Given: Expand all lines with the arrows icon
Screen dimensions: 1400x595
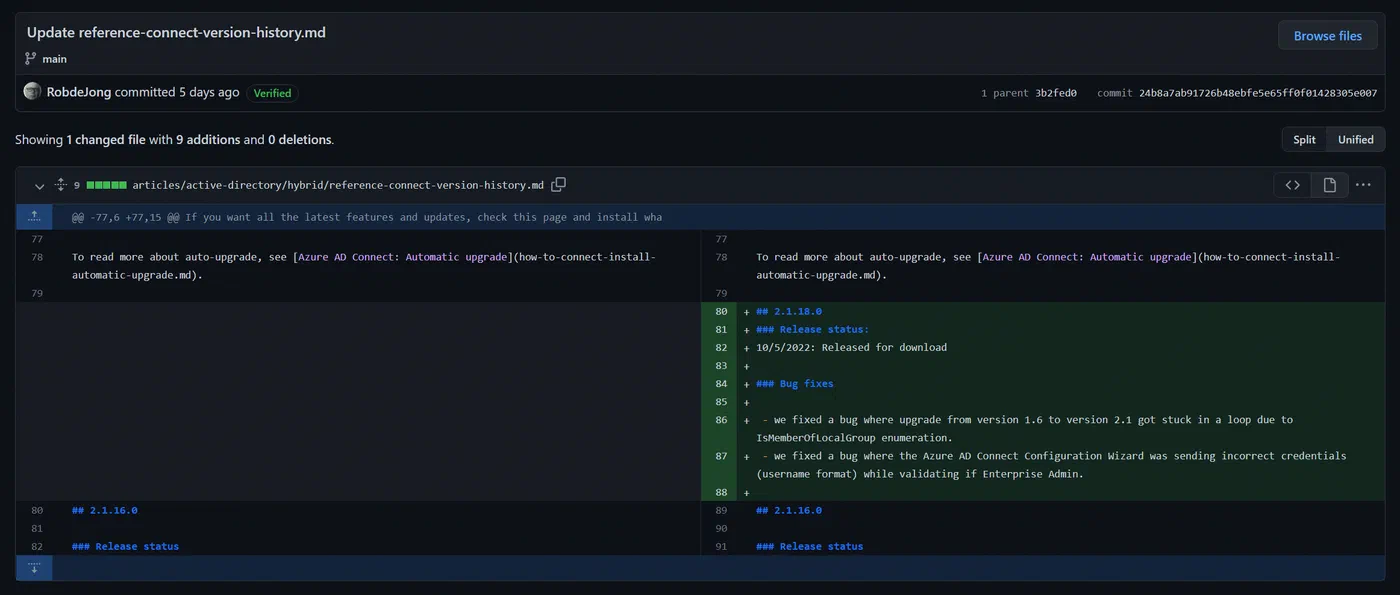Looking at the screenshot, I should click(x=60, y=185).
